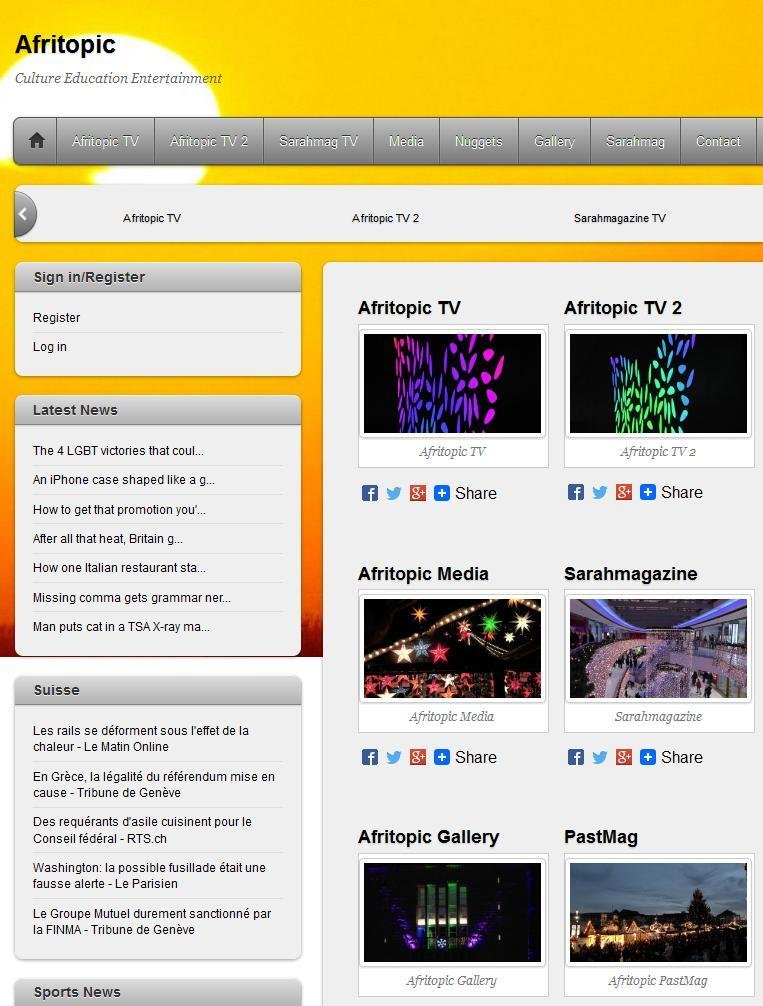Share Afritopic Media on Facebook
This screenshot has height=1006, width=763.
[x=370, y=757]
